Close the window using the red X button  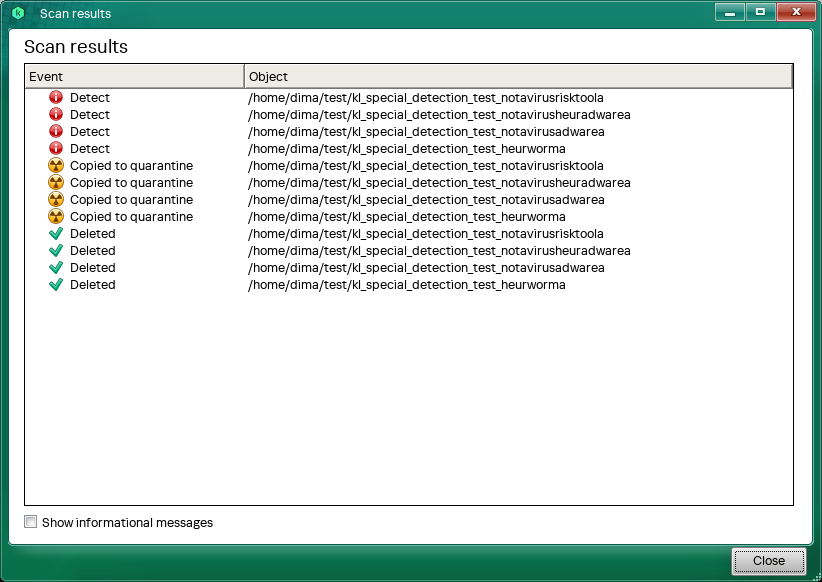tap(796, 12)
